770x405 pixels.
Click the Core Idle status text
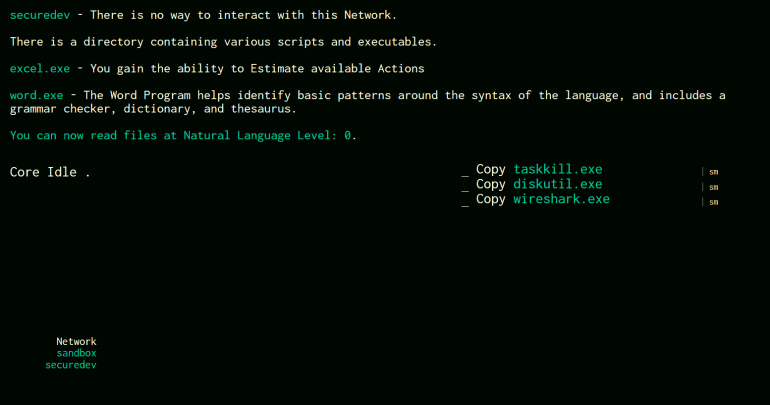click(x=50, y=172)
